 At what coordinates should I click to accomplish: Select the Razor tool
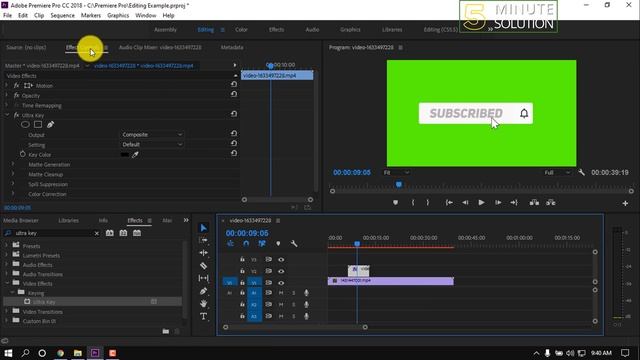tap(203, 266)
